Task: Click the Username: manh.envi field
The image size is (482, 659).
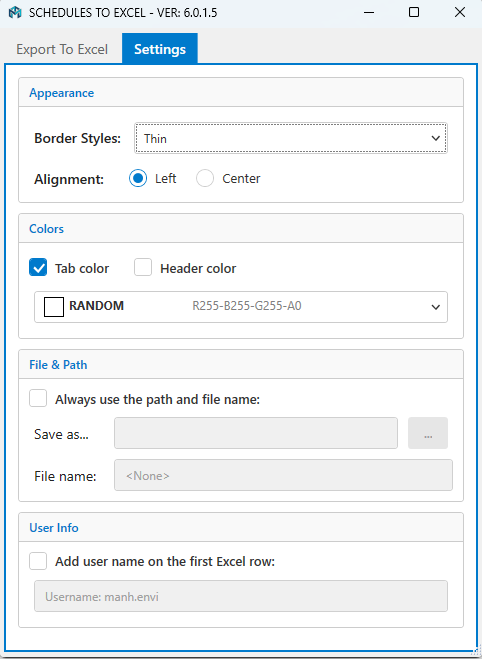Action: point(241,596)
